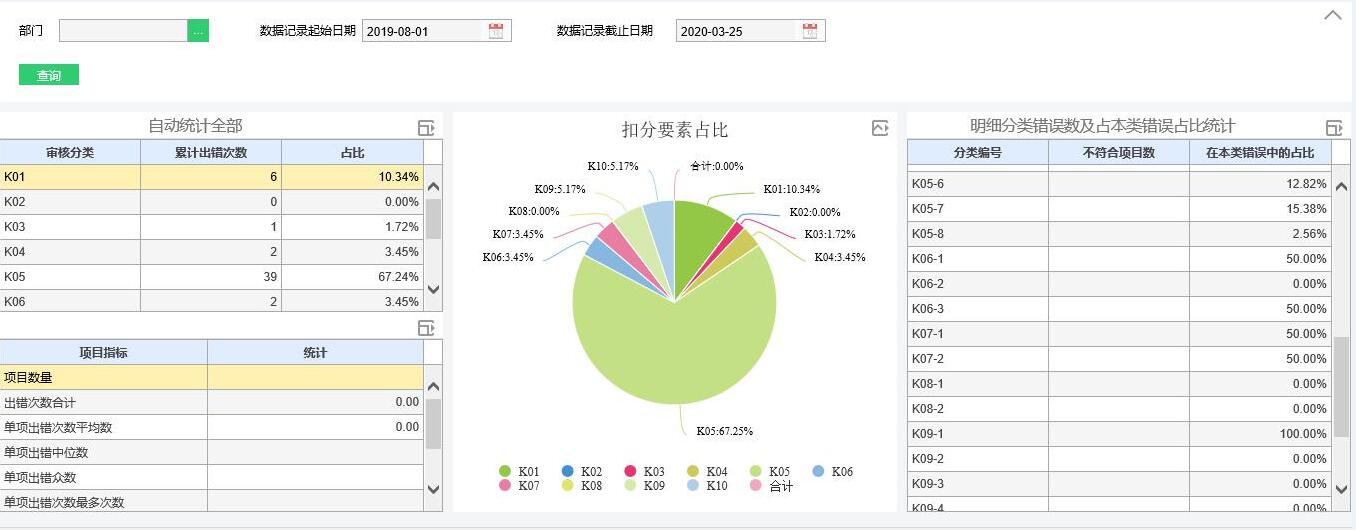Click the detail table scrollbar thumb
This screenshot has height=530, width=1356.
pyautogui.click(x=1341, y=387)
